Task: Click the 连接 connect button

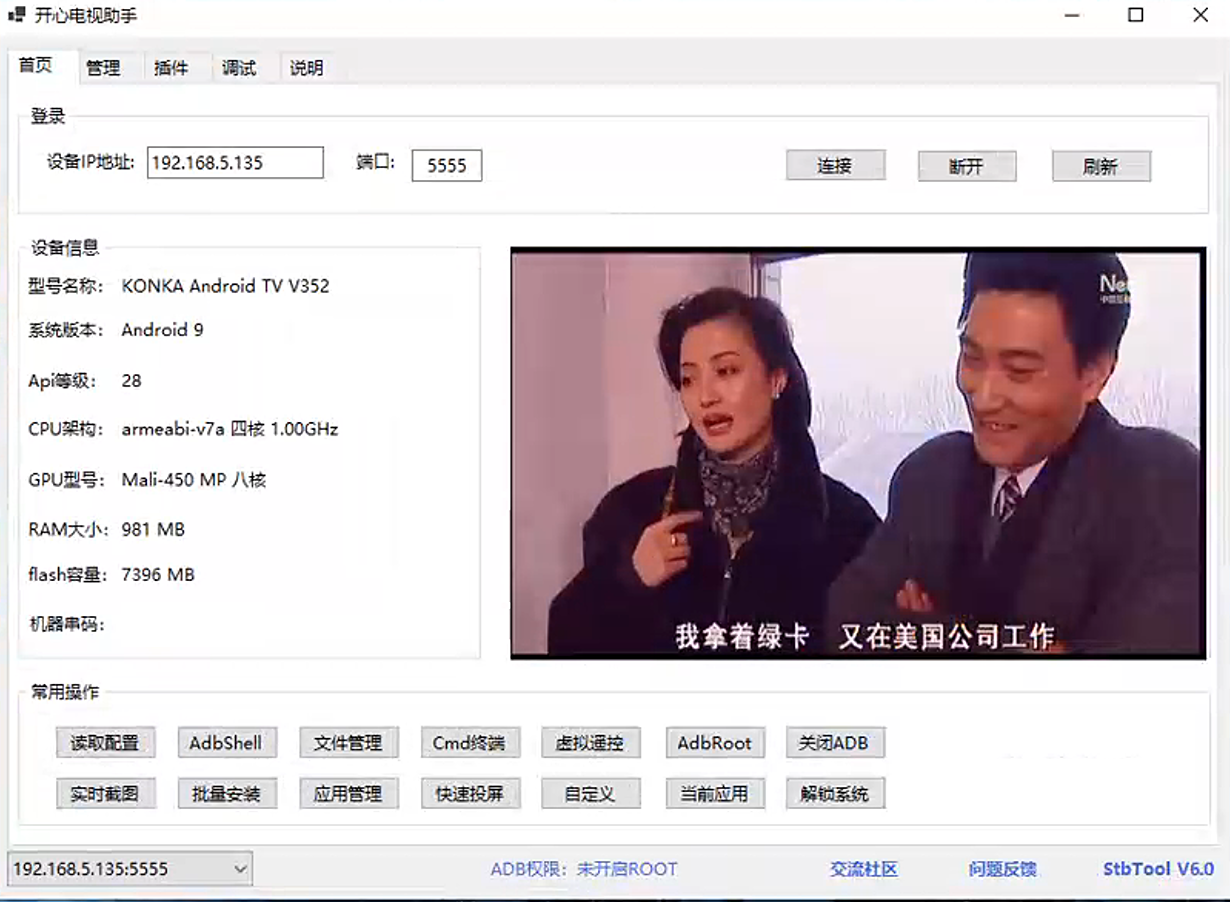Action: click(x=835, y=166)
